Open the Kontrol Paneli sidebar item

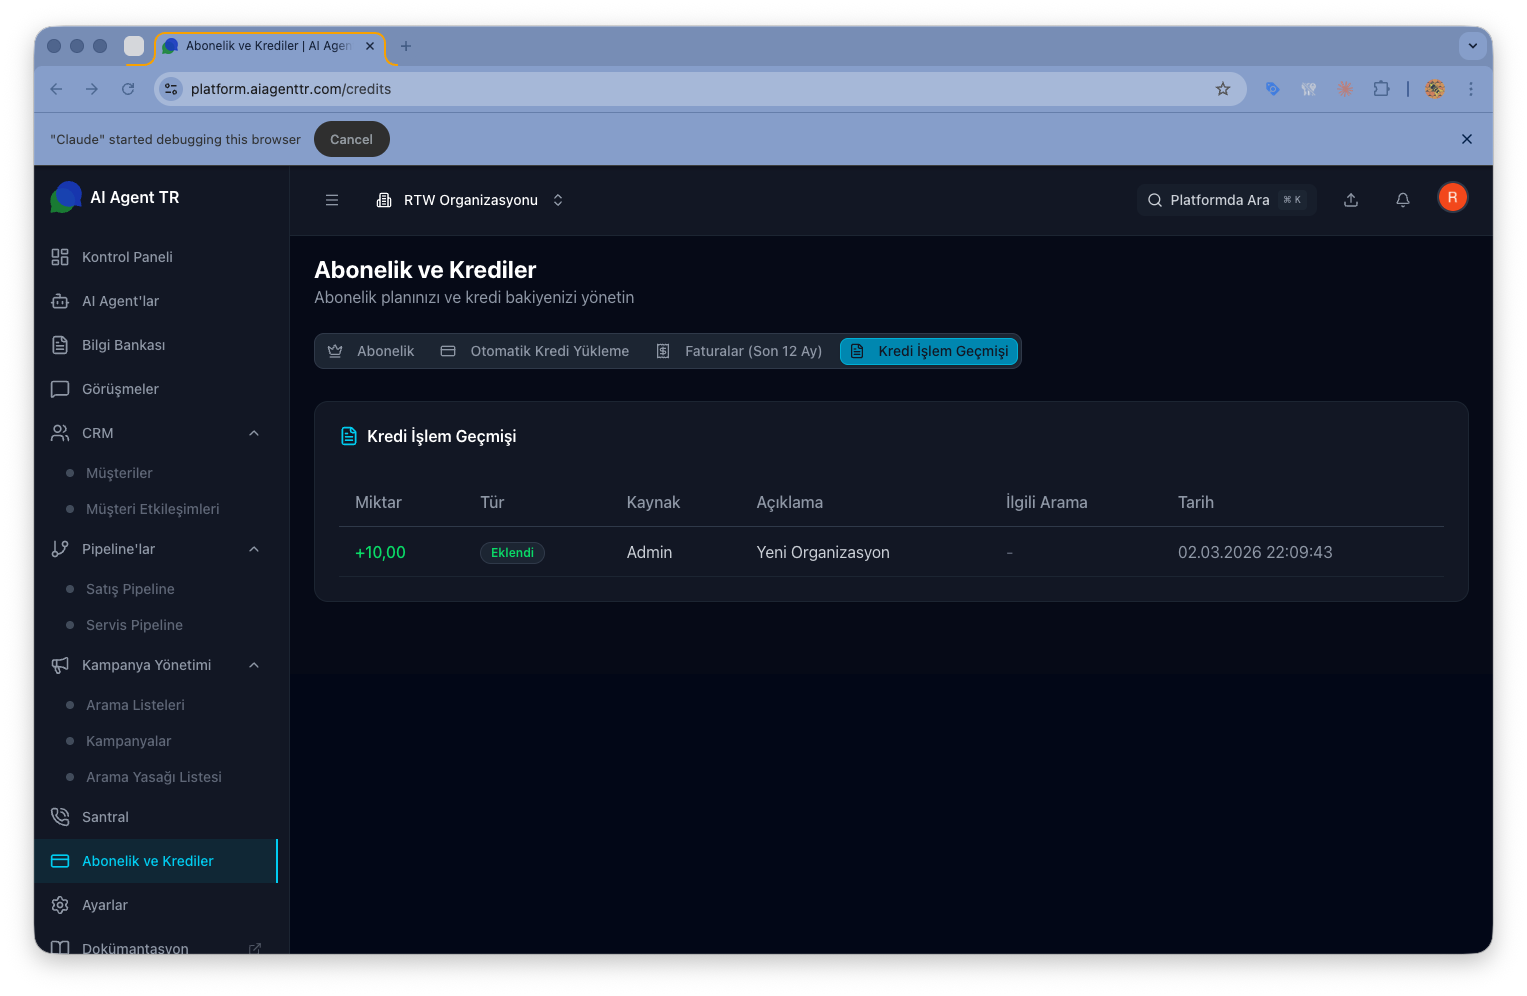coord(156,257)
